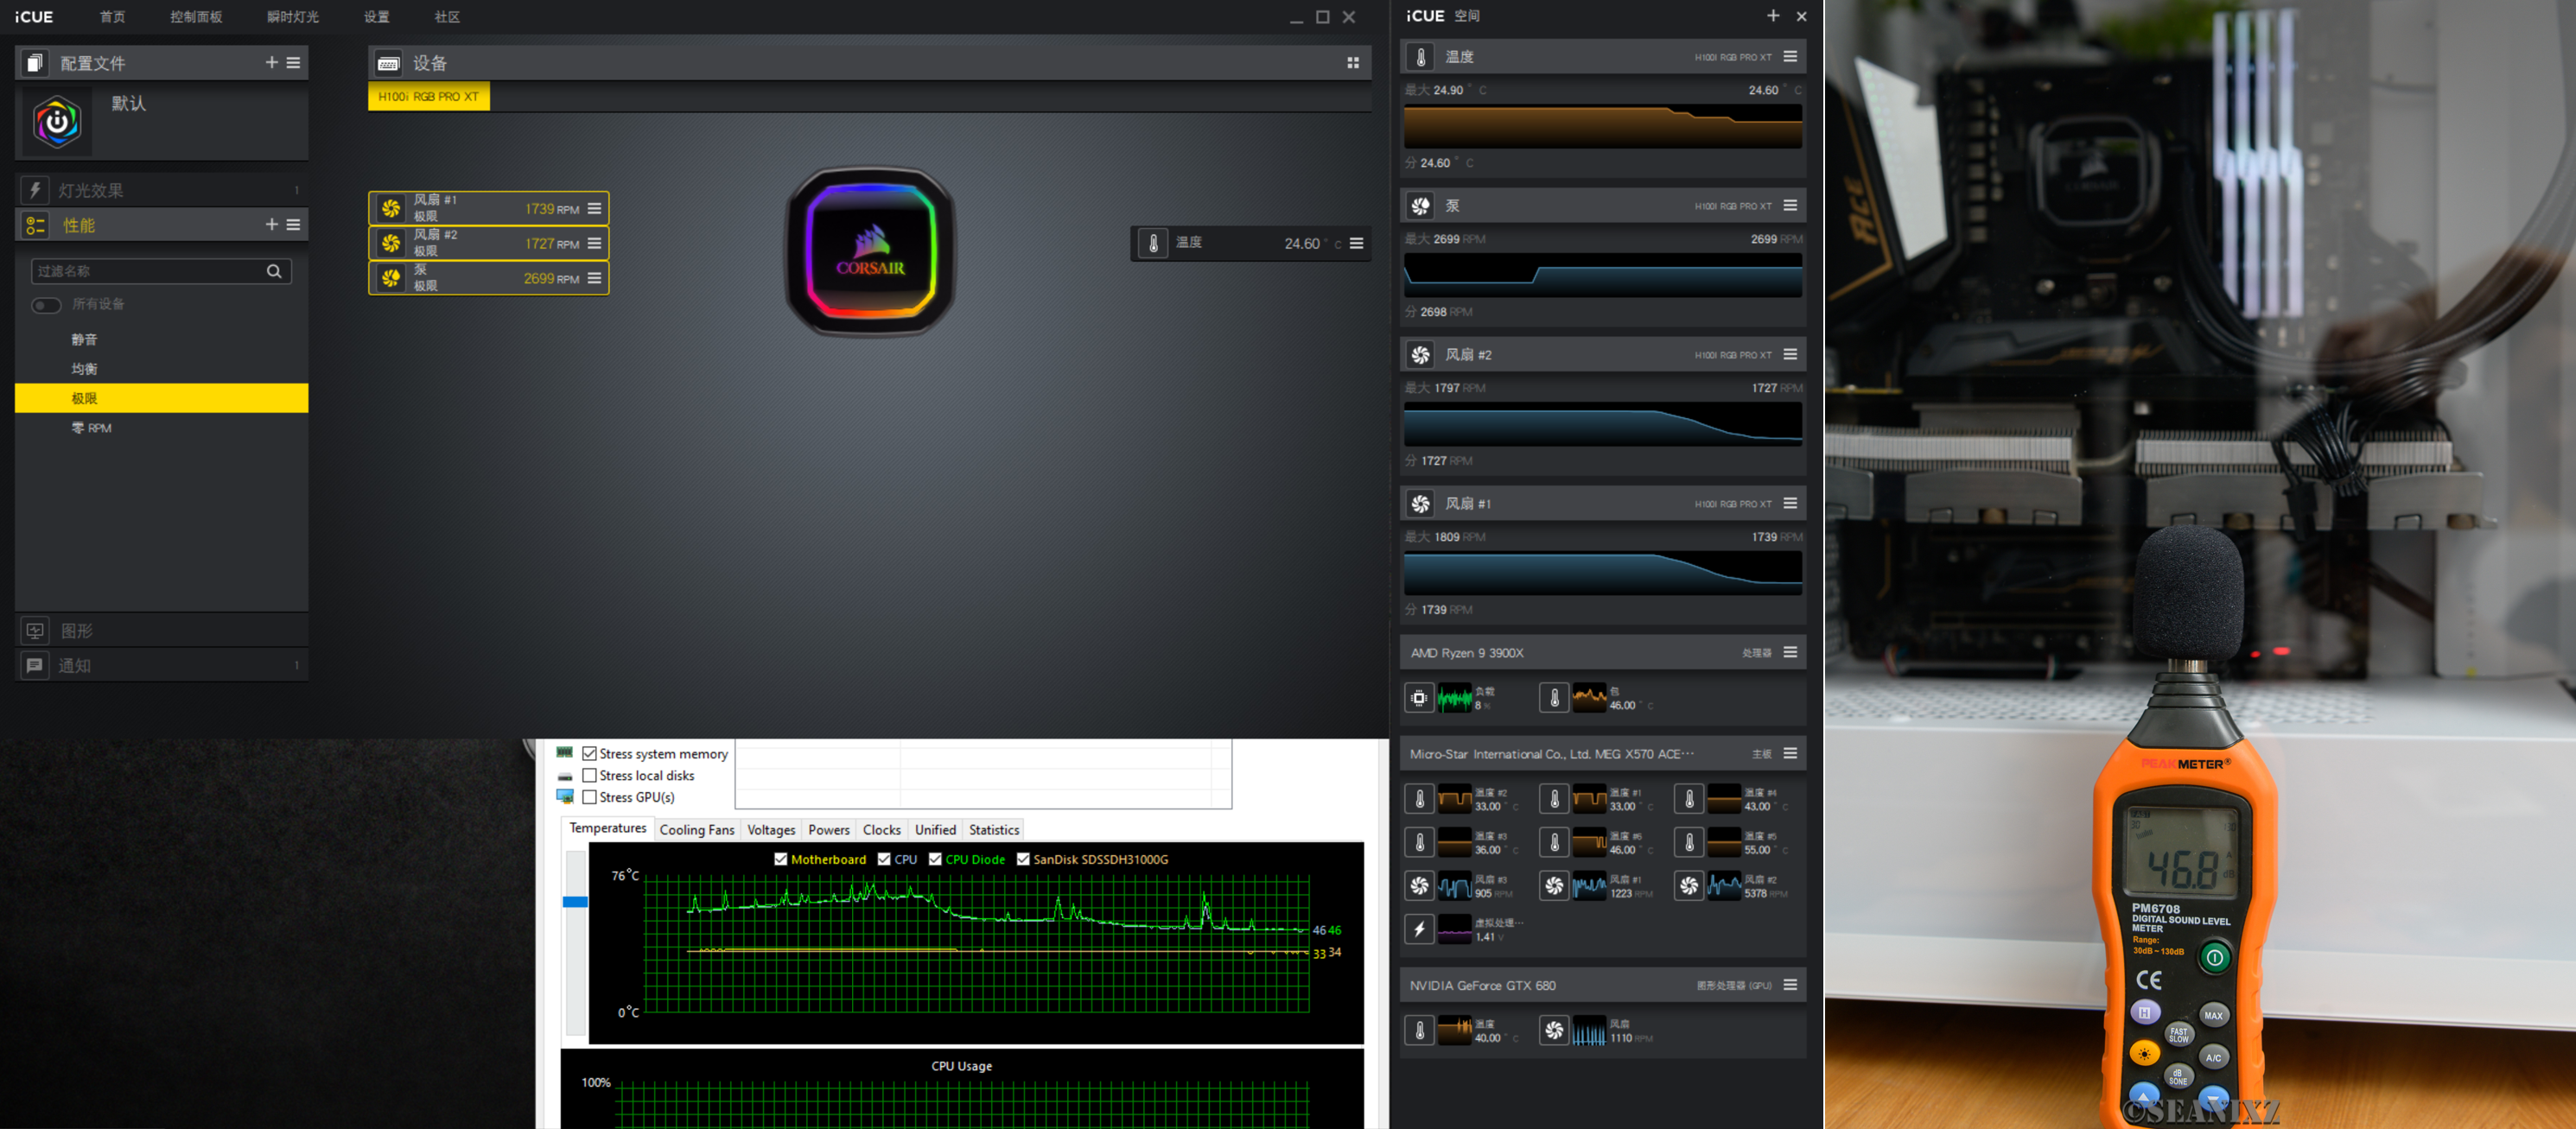Viewport: 2576px width, 1129px height.
Task: Click the fan icon for 泵 widget
Action: click(1420, 206)
